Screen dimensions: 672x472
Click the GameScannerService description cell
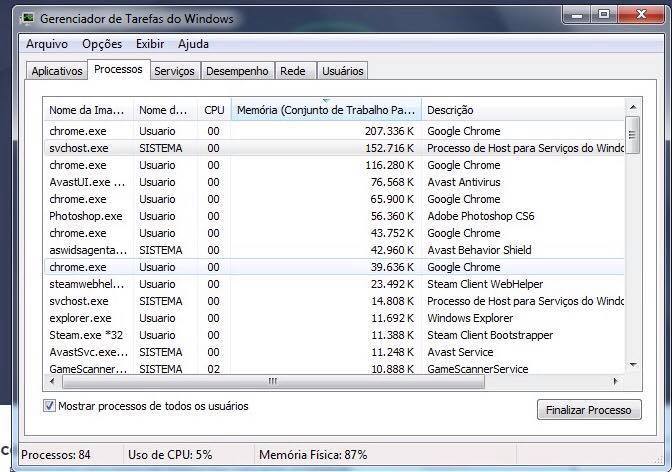click(x=477, y=369)
